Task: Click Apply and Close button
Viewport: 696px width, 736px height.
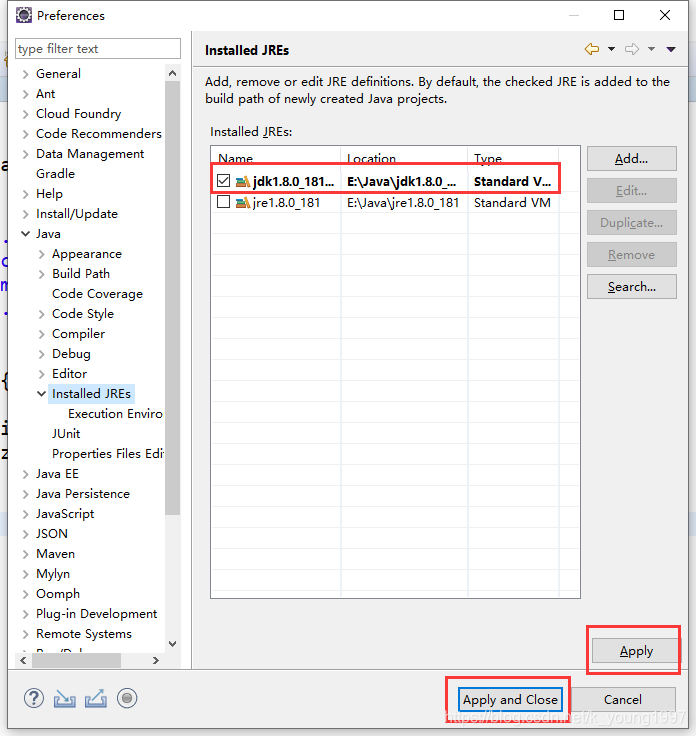Action: tap(510, 699)
